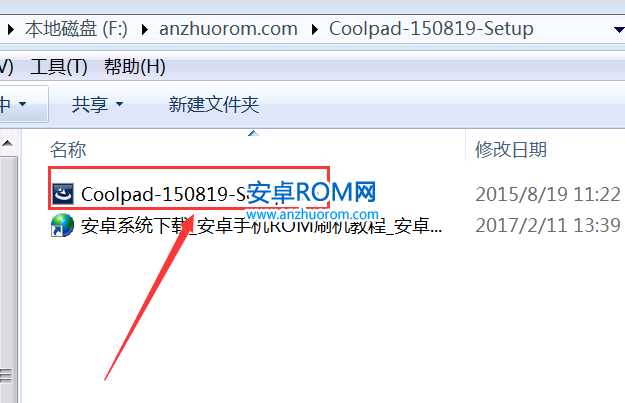The width and height of the screenshot is (625, 403).
Task: Expand the dropdown arrow beside 中 button
Action: click(23, 104)
